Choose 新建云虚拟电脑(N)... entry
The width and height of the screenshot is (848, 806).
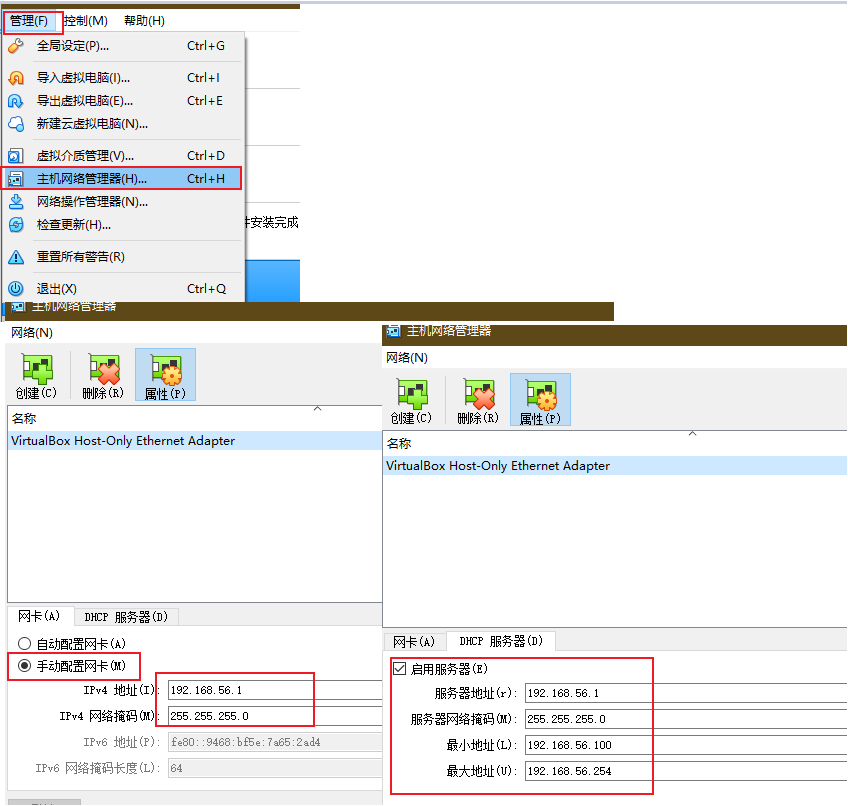(x=123, y=124)
